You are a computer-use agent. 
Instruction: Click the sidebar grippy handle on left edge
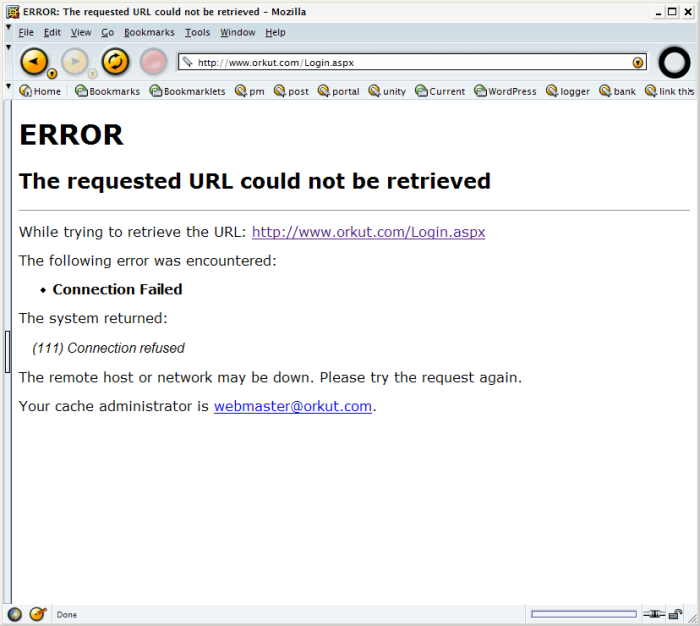coord(7,352)
